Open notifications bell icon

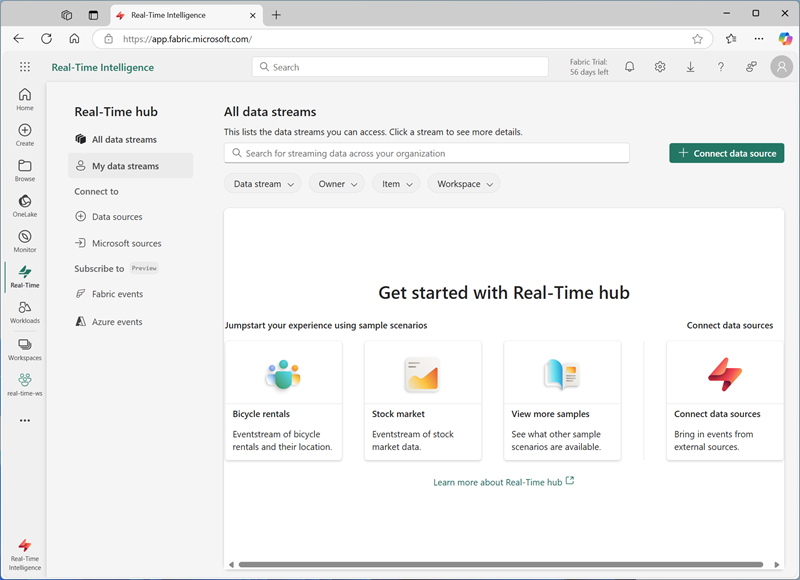tap(630, 67)
